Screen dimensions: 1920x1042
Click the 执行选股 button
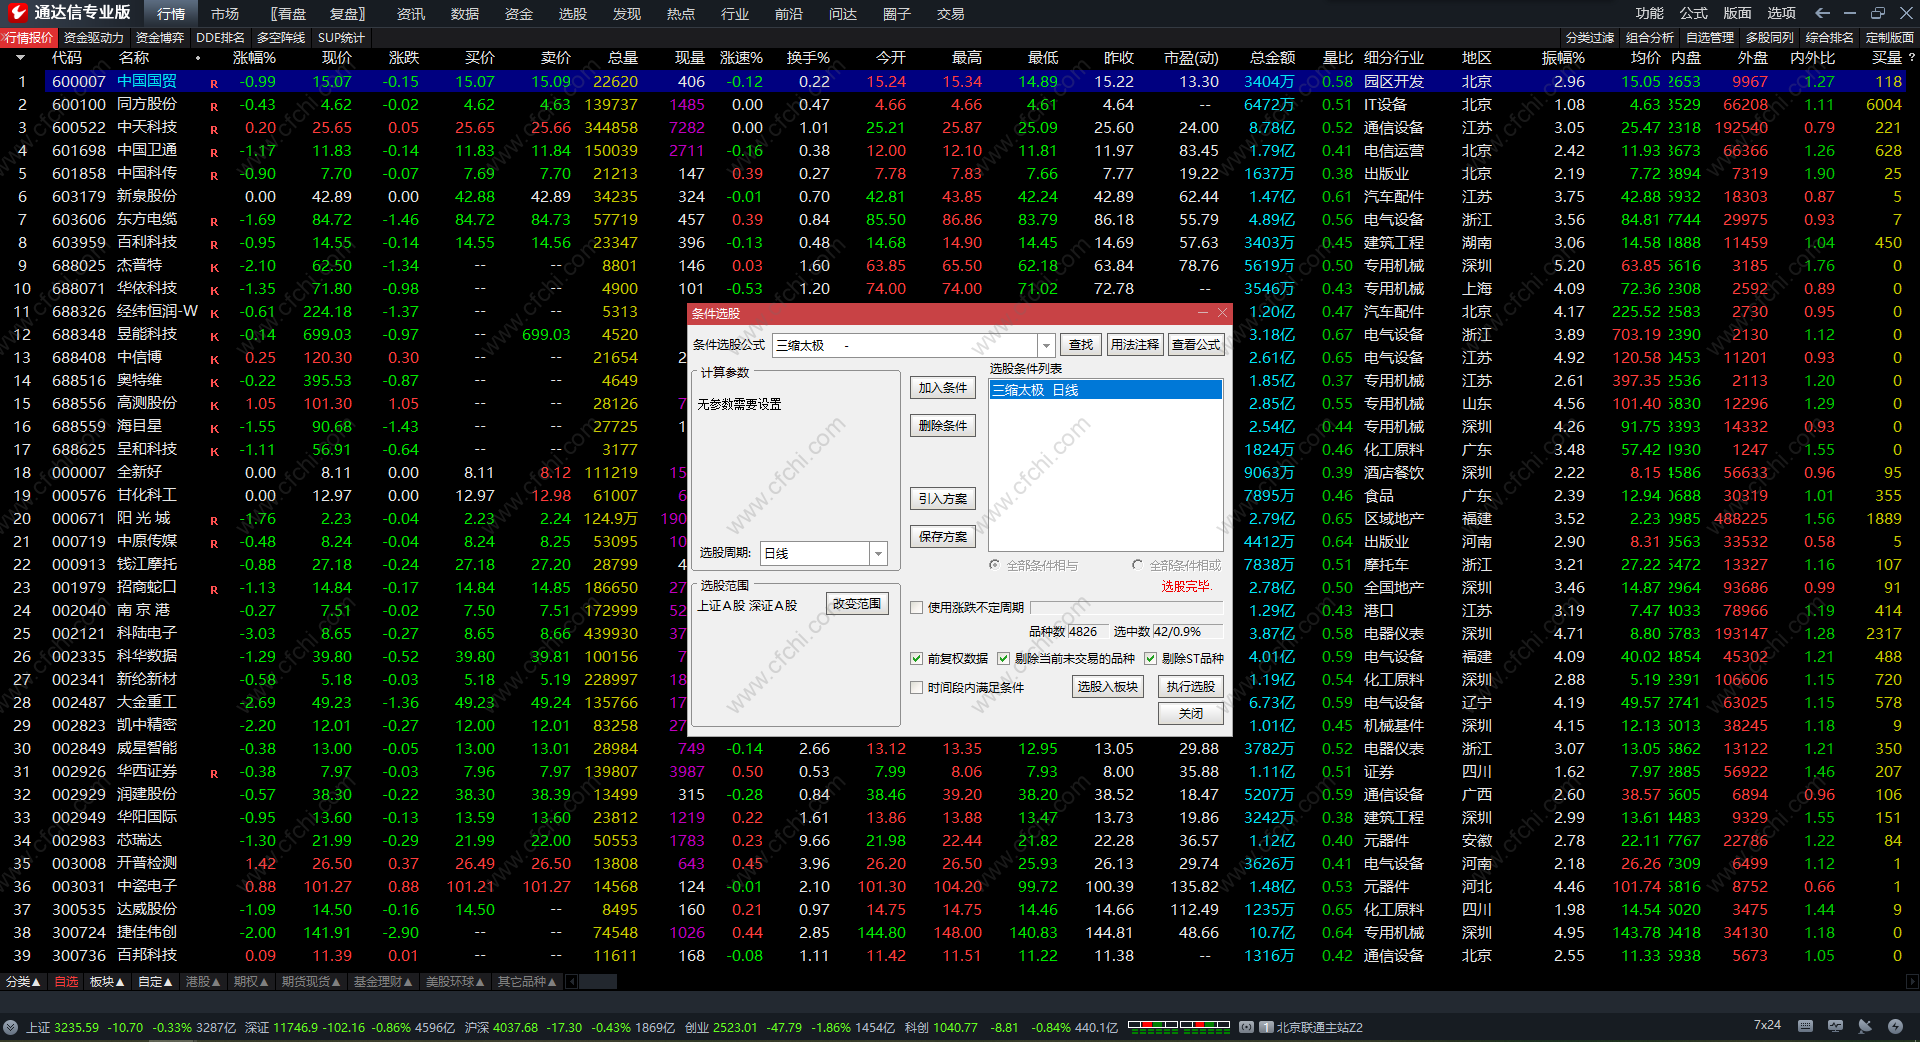click(x=1190, y=686)
